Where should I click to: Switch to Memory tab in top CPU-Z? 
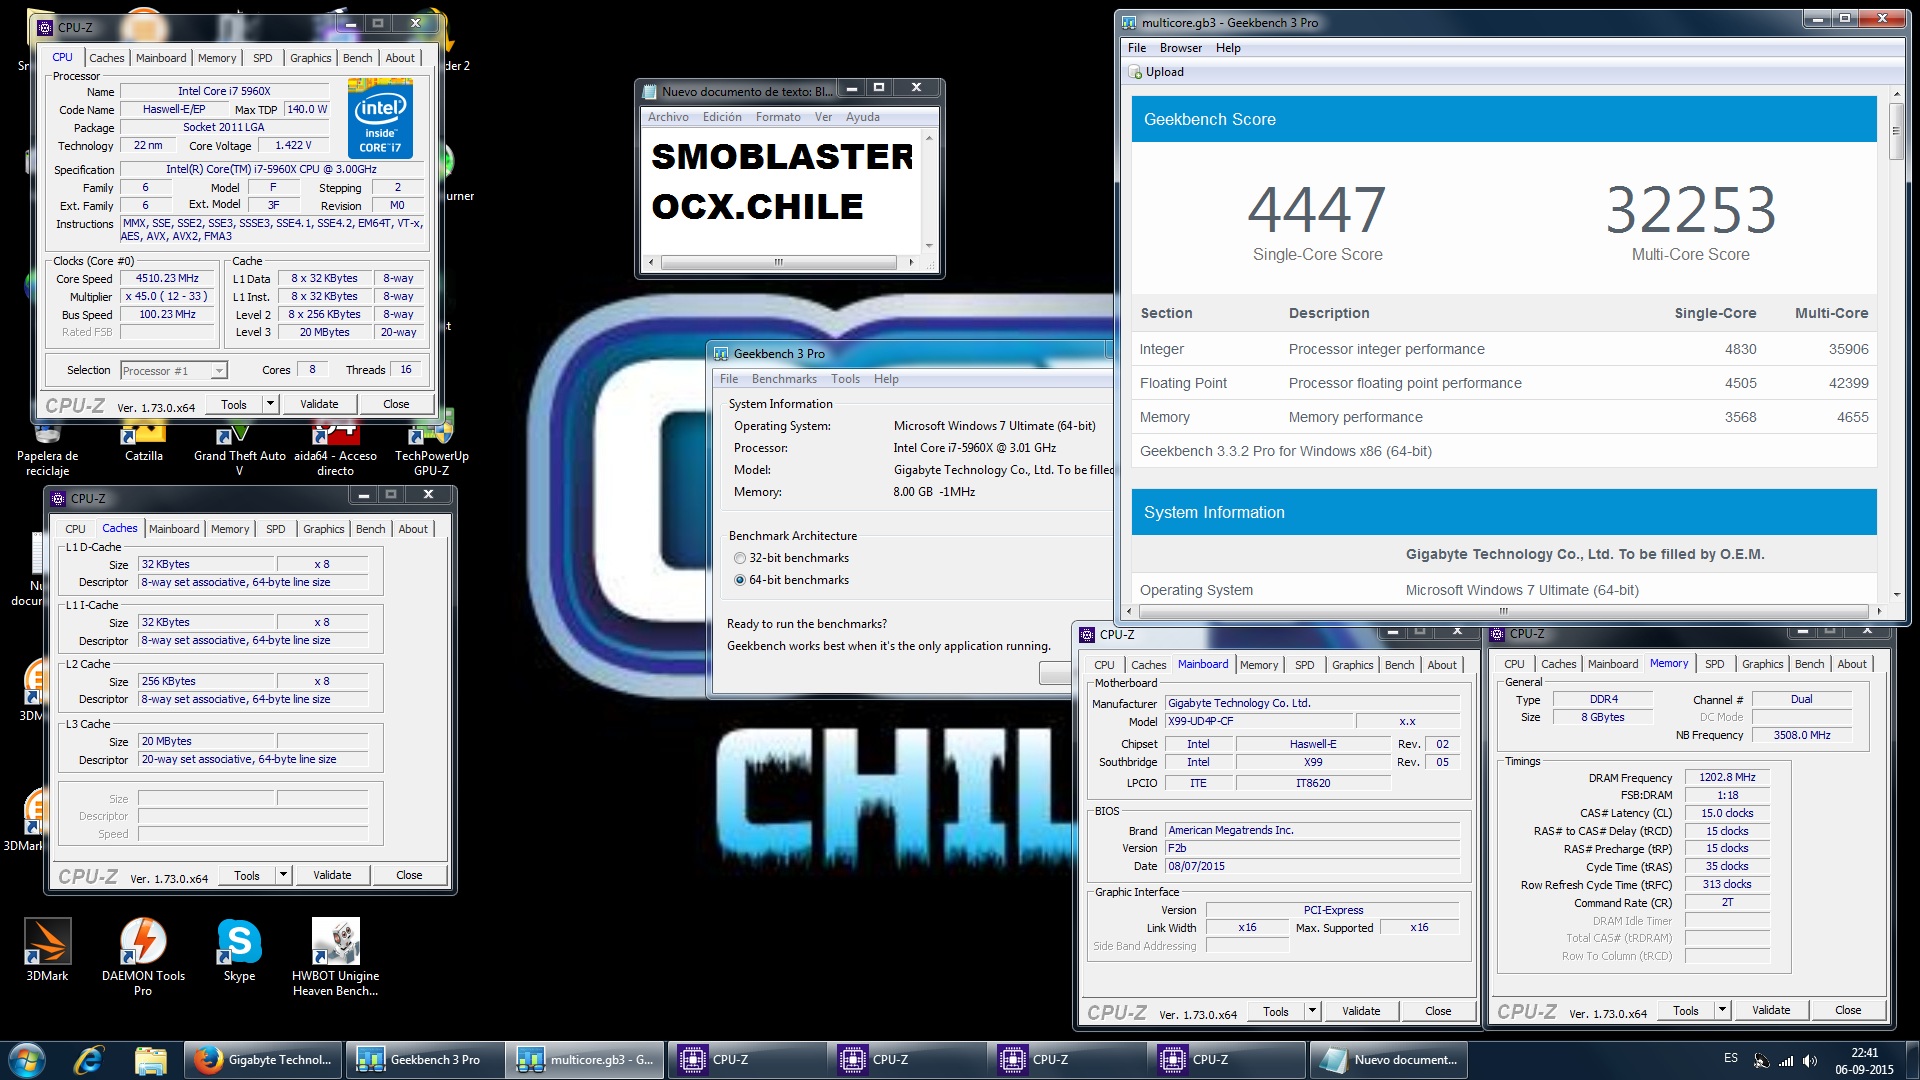coord(217,58)
